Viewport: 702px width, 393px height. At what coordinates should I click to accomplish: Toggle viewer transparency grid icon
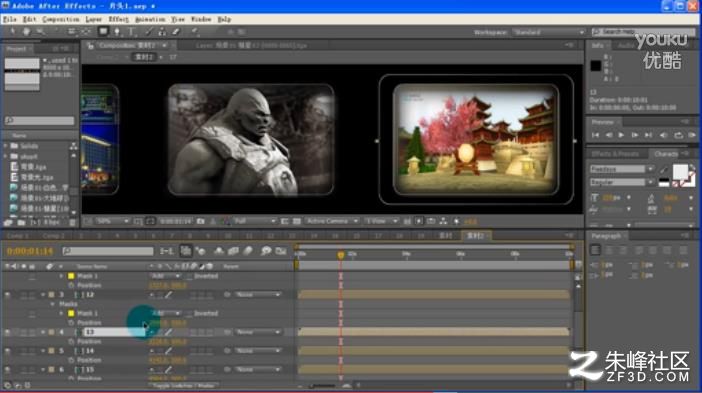[296, 221]
